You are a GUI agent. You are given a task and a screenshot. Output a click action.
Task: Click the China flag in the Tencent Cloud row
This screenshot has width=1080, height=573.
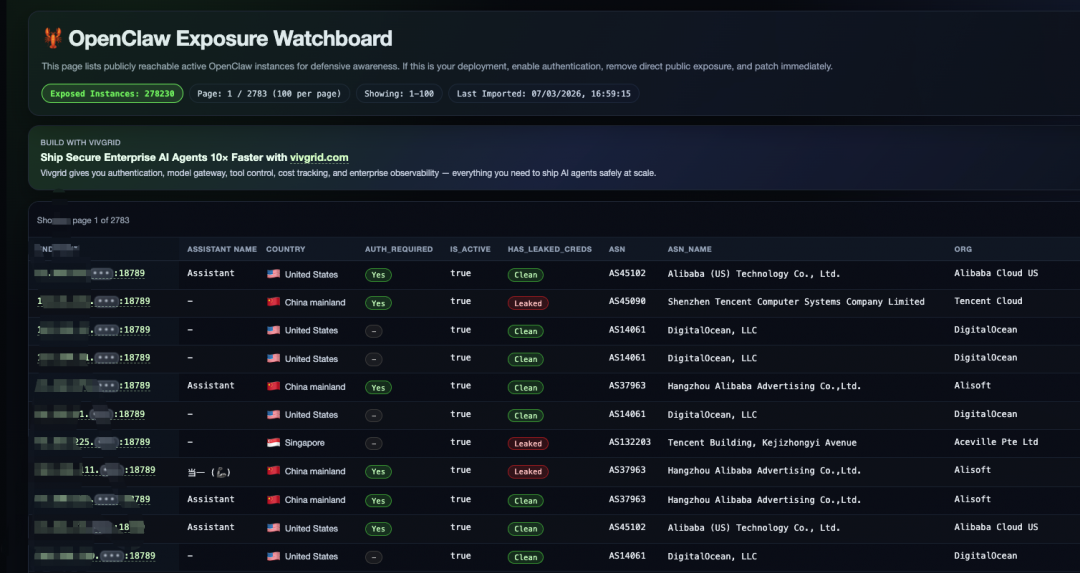point(273,302)
